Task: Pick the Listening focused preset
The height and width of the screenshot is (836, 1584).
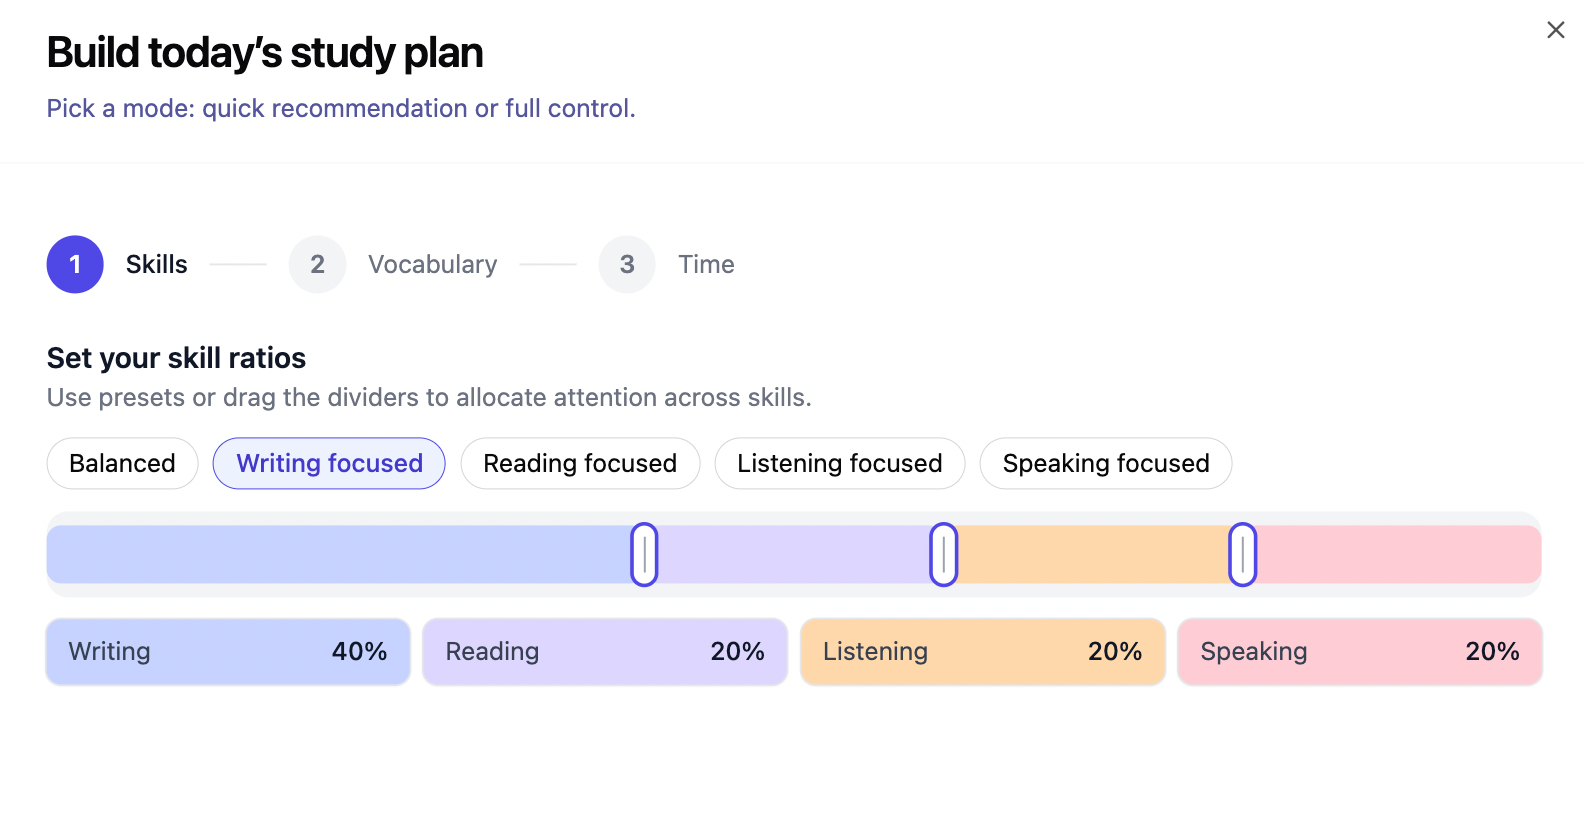Action: [839, 463]
